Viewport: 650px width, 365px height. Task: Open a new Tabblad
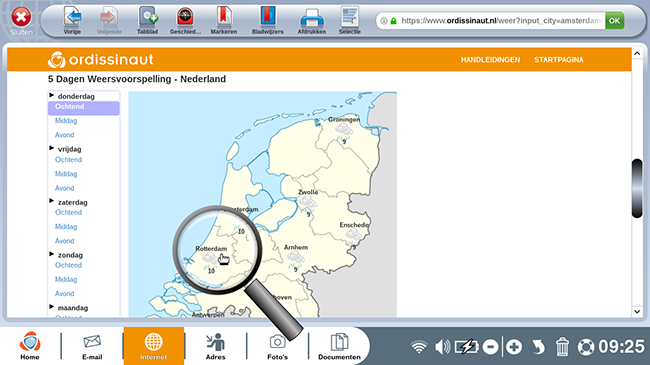tap(148, 20)
